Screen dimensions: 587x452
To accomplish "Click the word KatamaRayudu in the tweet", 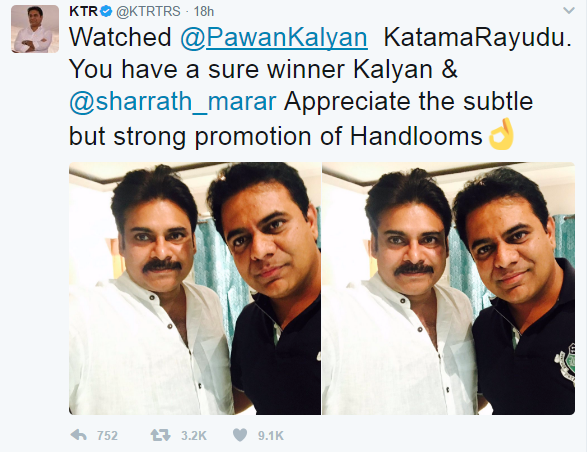I will (478, 38).
